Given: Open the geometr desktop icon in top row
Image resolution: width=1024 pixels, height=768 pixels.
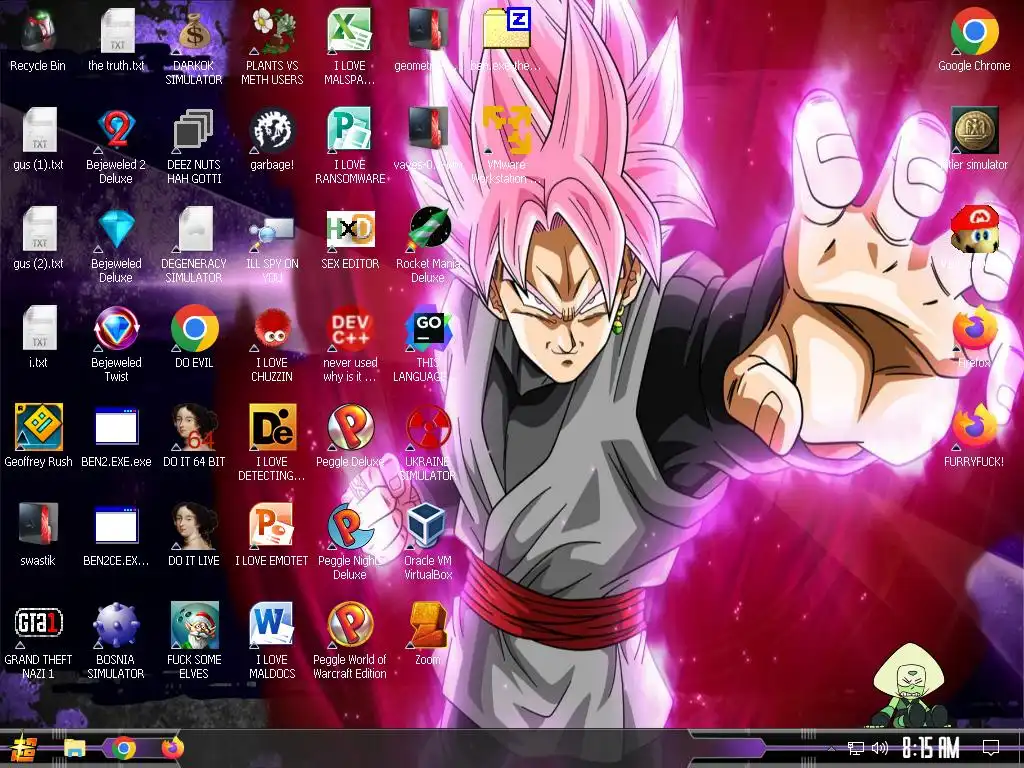Looking at the screenshot, I should coord(428,40).
